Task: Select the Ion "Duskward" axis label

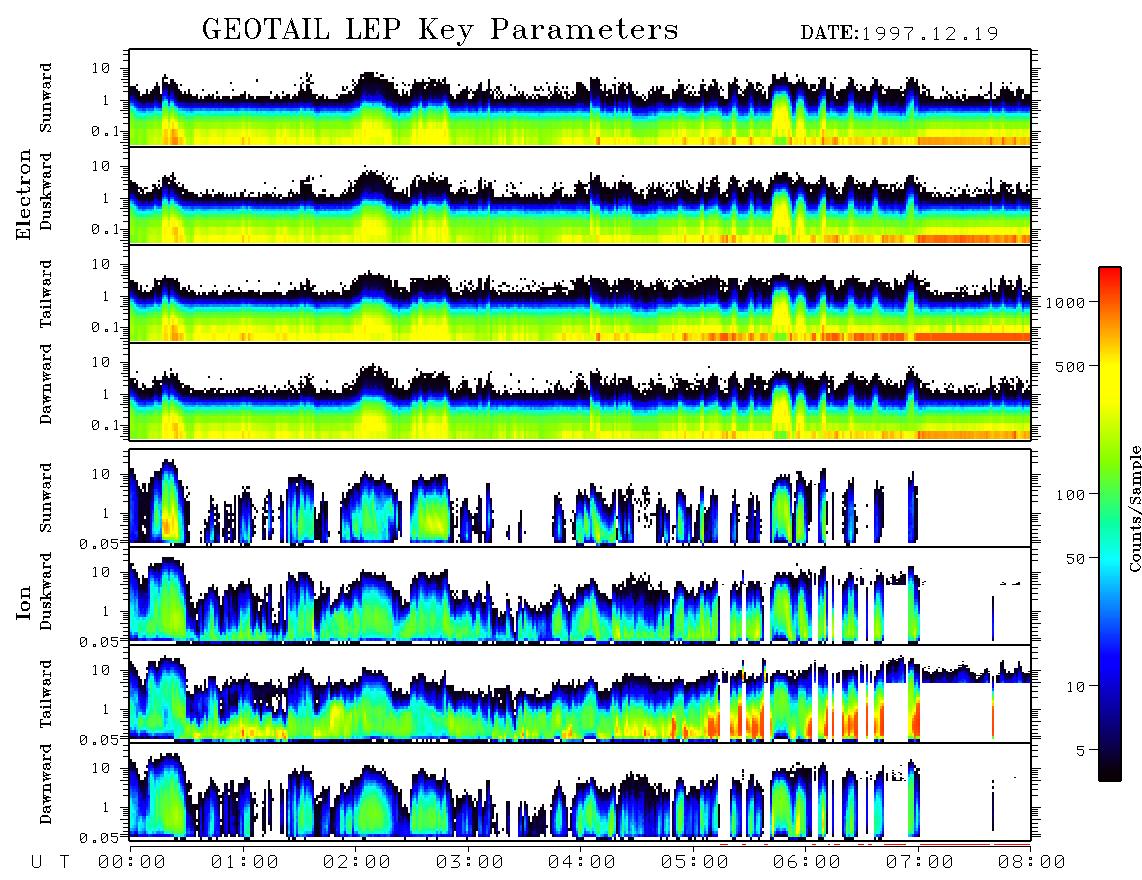Action: pos(46,592)
